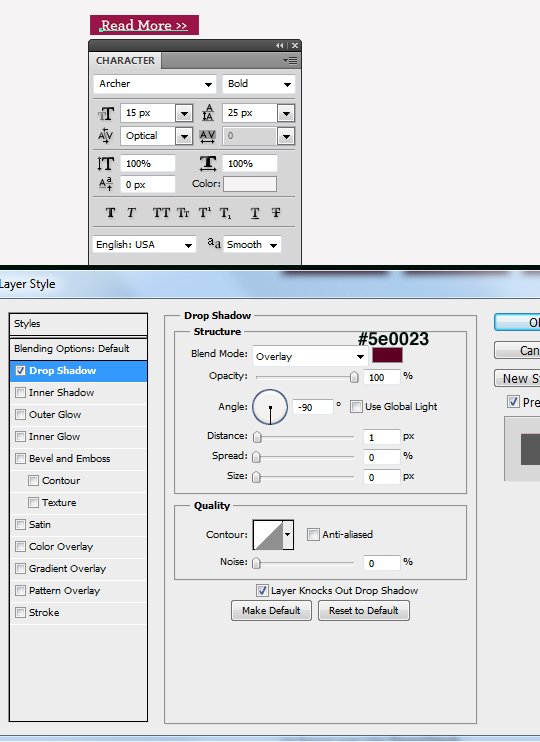540x742 pixels.
Task: Select Gradient Overlay in style list
Action: pos(79,569)
